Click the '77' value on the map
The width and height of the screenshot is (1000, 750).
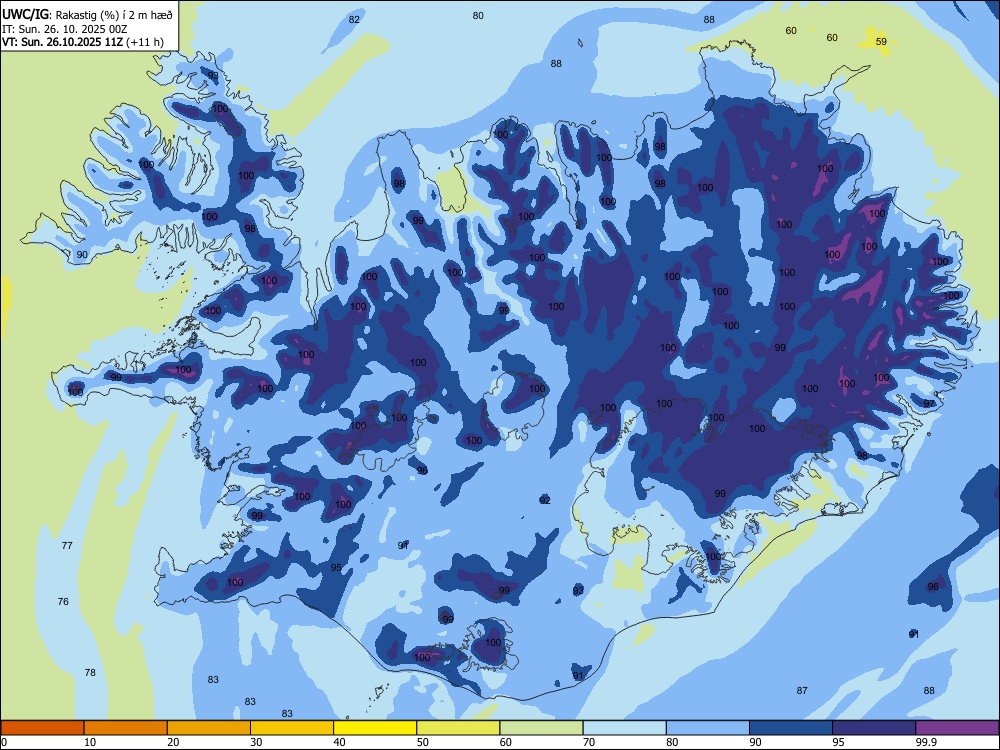point(67,545)
